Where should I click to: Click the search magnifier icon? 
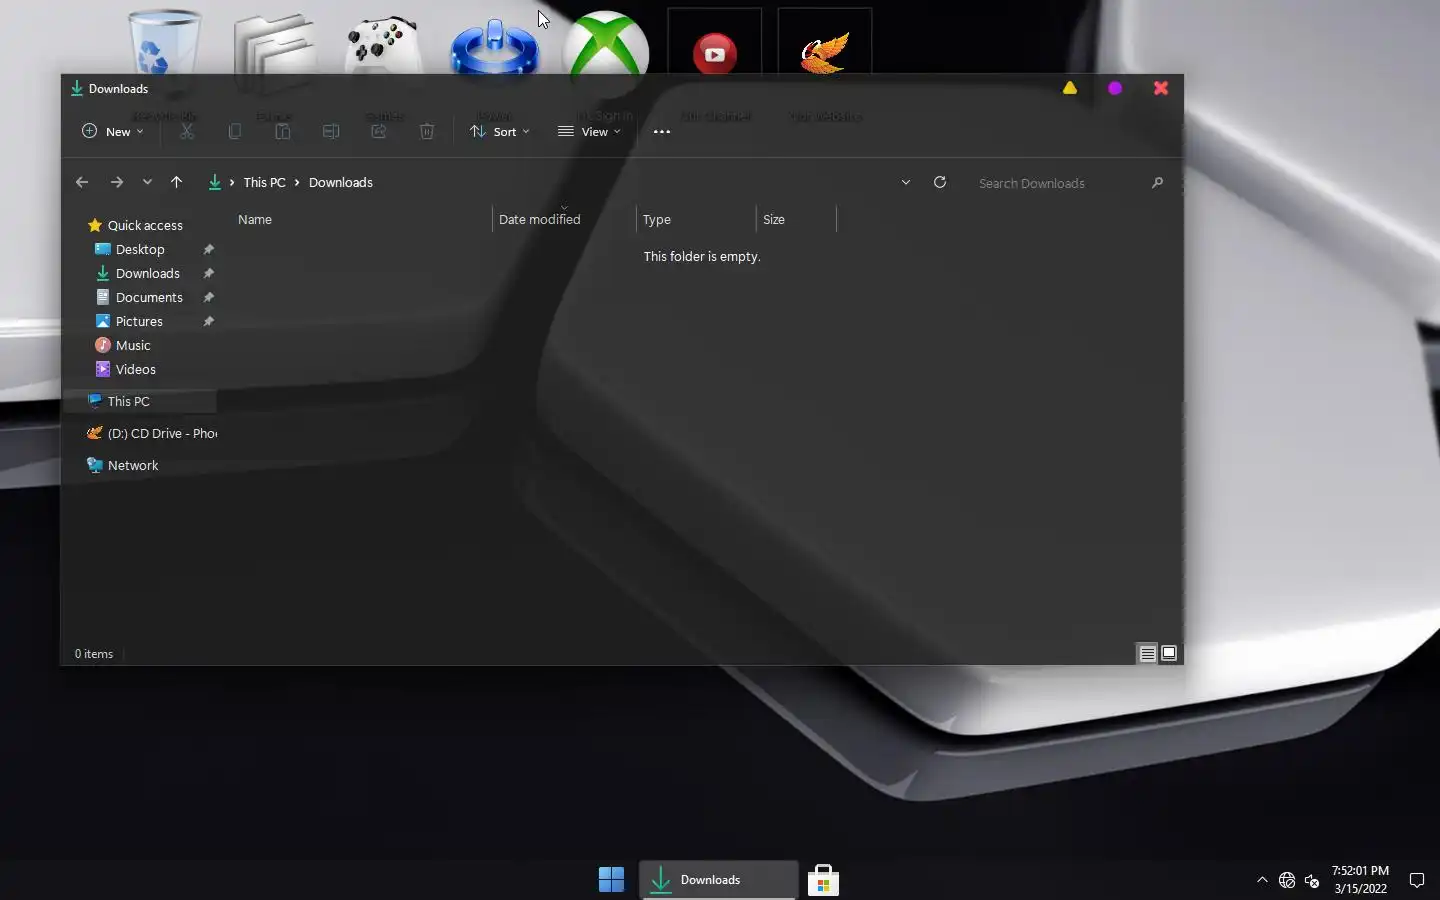pyautogui.click(x=1157, y=183)
